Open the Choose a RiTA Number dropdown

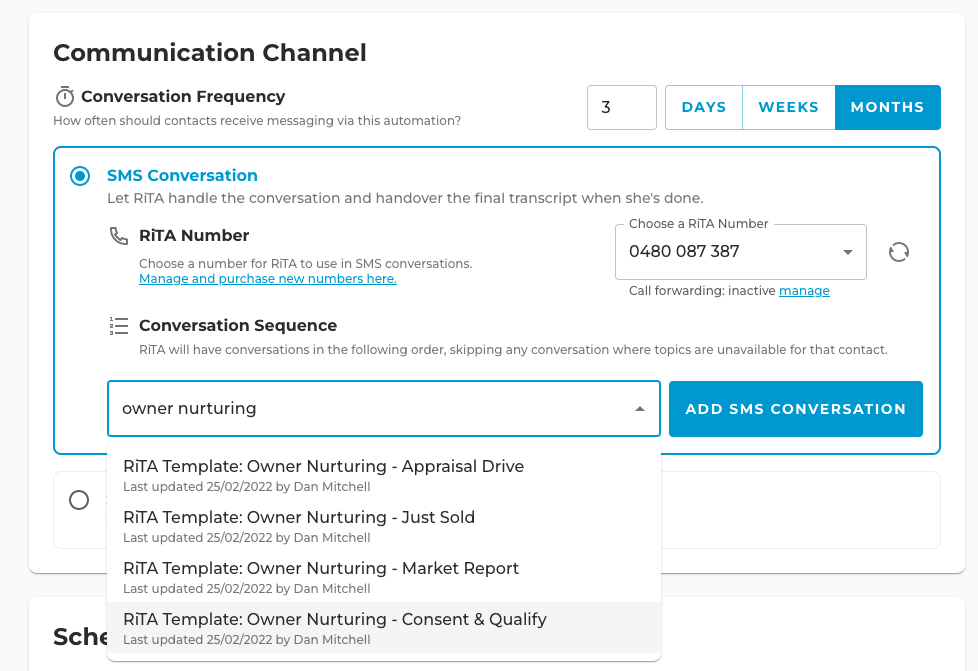[x=740, y=252]
